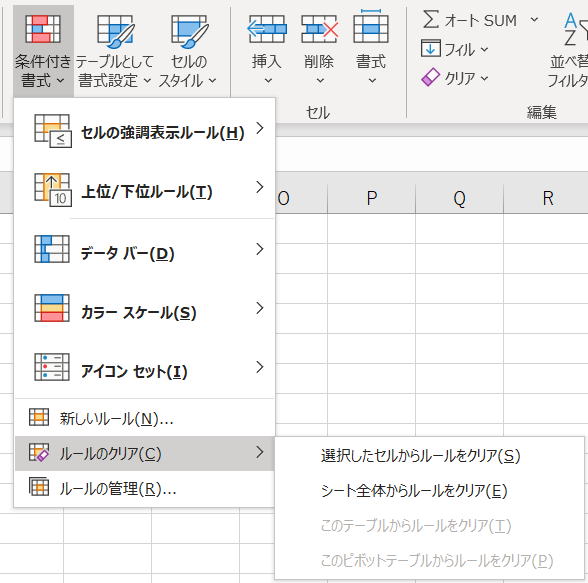The image size is (588, 583).
Task: Click the 書式 cells icon
Action: [x=371, y=27]
